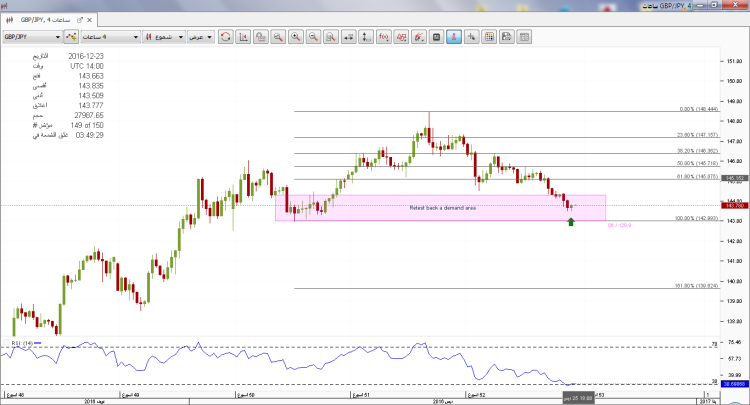
Task: Click the add-instrument comparison icon beside GBP/JPY
Action: 71,37
